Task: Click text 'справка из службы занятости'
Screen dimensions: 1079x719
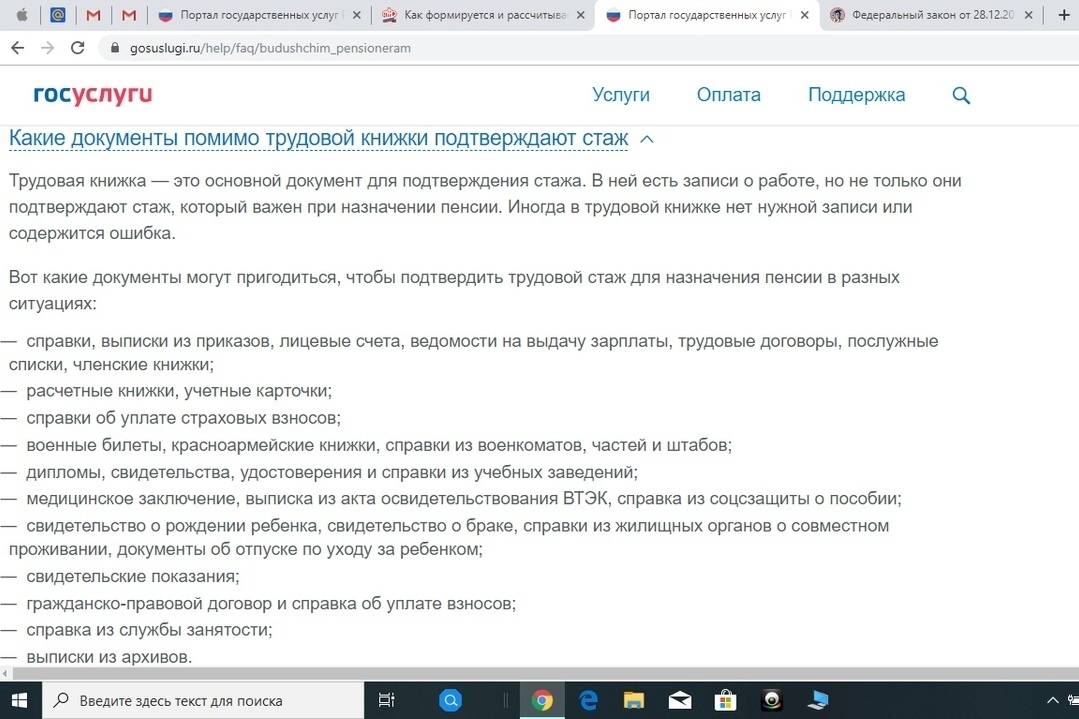Action: (x=149, y=630)
